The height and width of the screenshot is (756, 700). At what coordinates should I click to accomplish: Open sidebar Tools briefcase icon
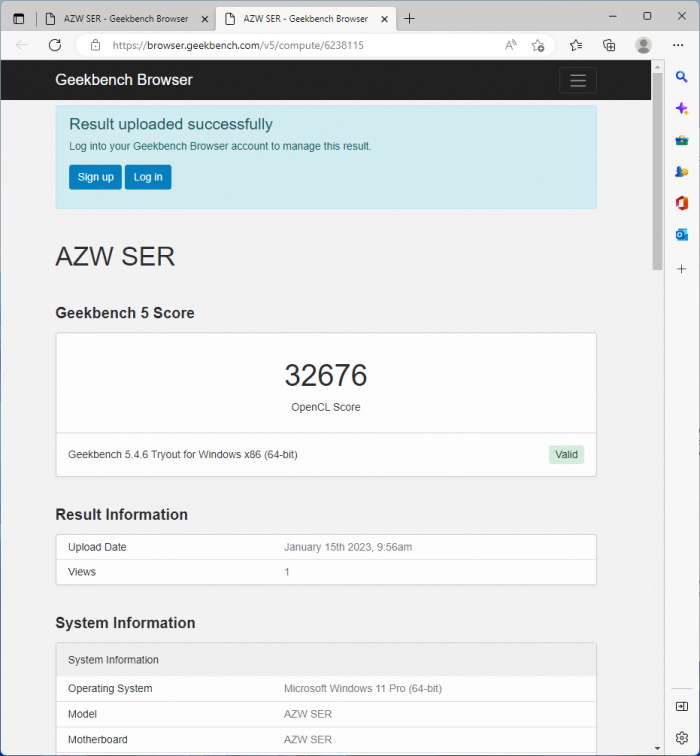pyautogui.click(x=682, y=140)
